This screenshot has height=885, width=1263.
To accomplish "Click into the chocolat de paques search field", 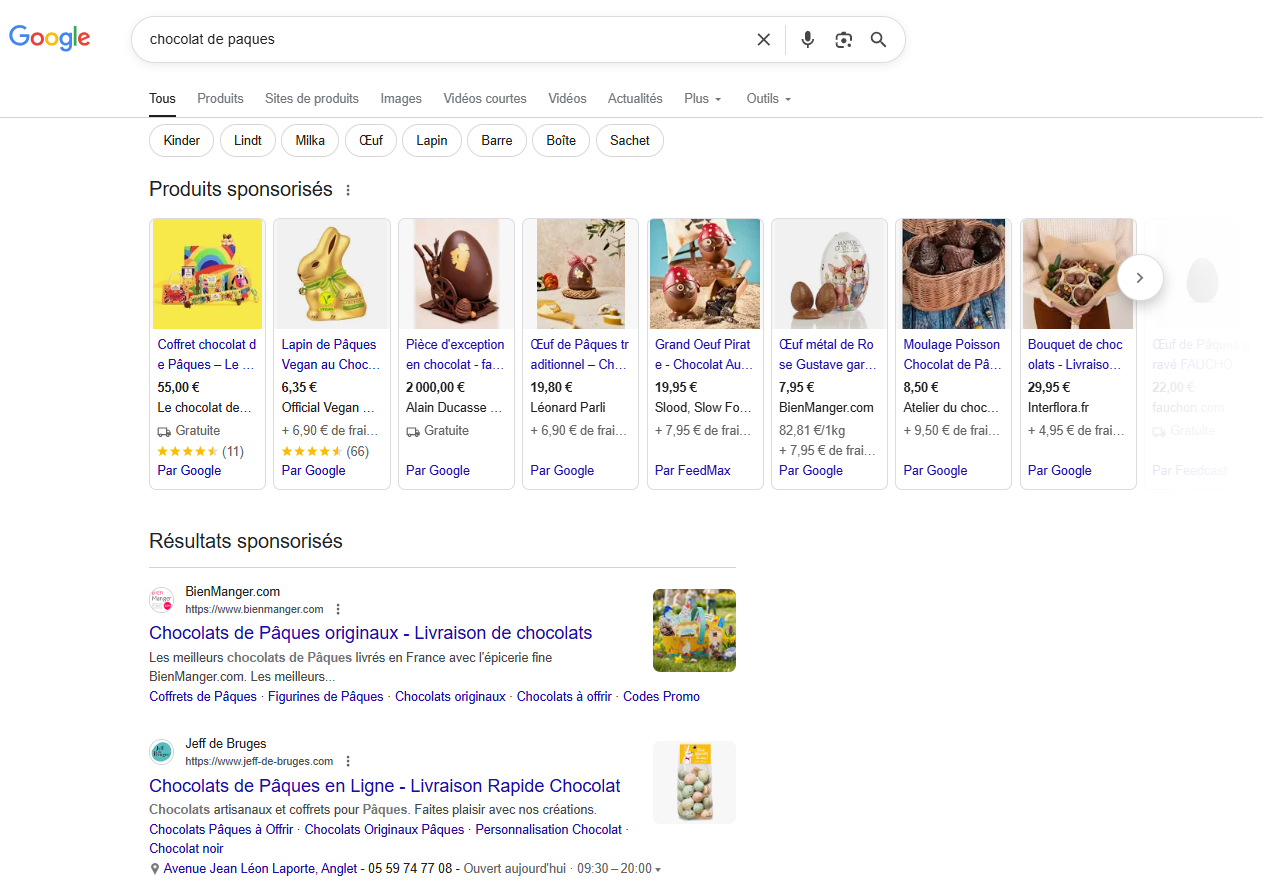I will (x=445, y=40).
